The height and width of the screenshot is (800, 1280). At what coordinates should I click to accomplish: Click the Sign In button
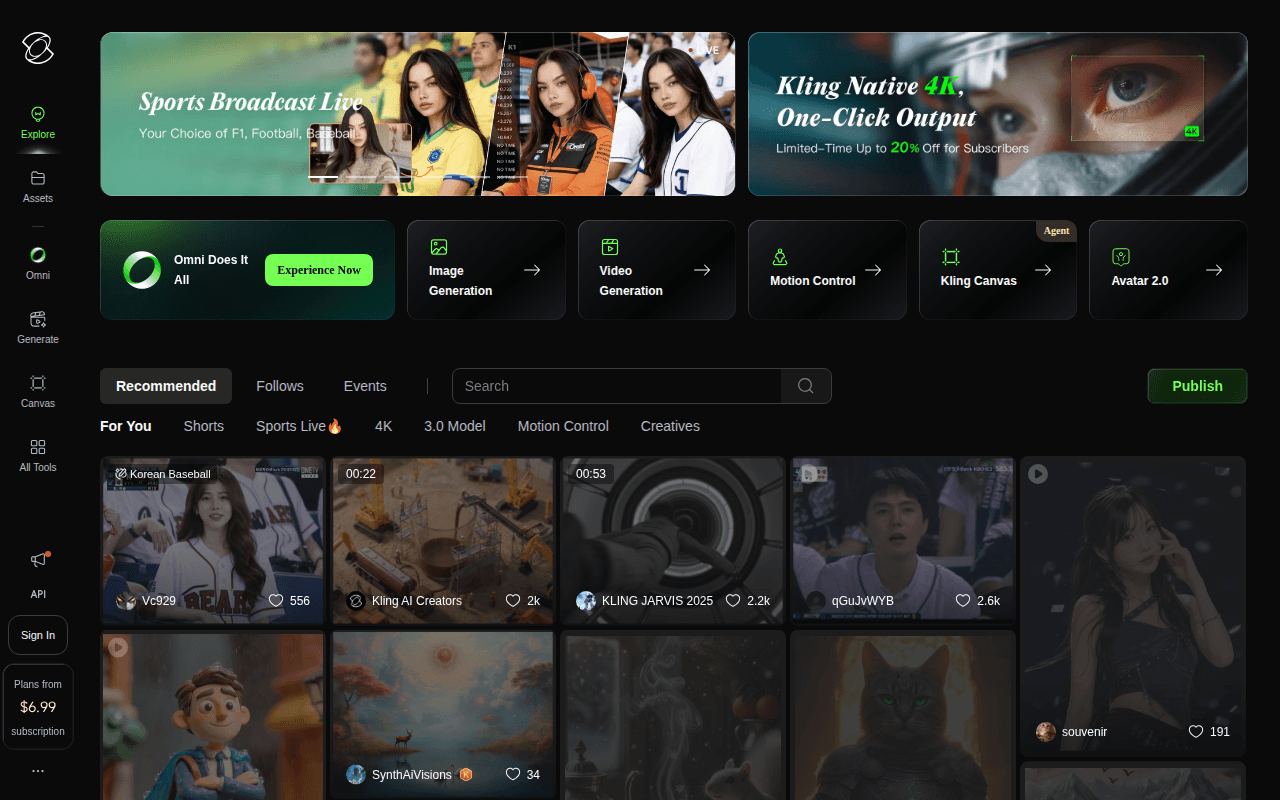point(38,635)
